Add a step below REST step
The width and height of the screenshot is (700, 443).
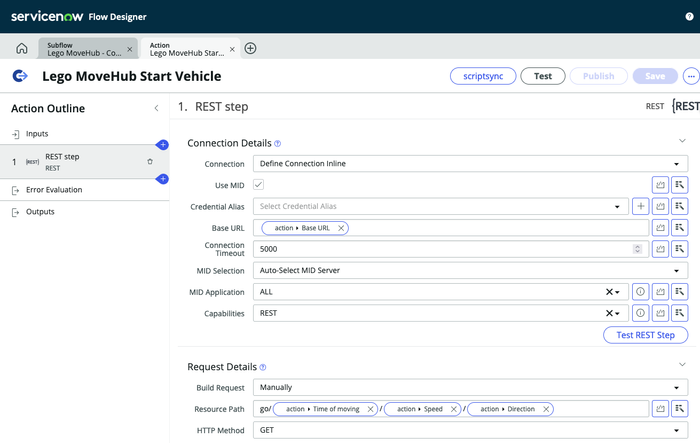(162, 179)
